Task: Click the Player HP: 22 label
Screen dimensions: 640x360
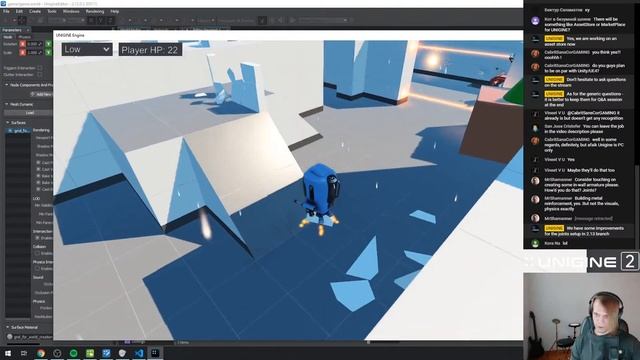Action: [150, 50]
